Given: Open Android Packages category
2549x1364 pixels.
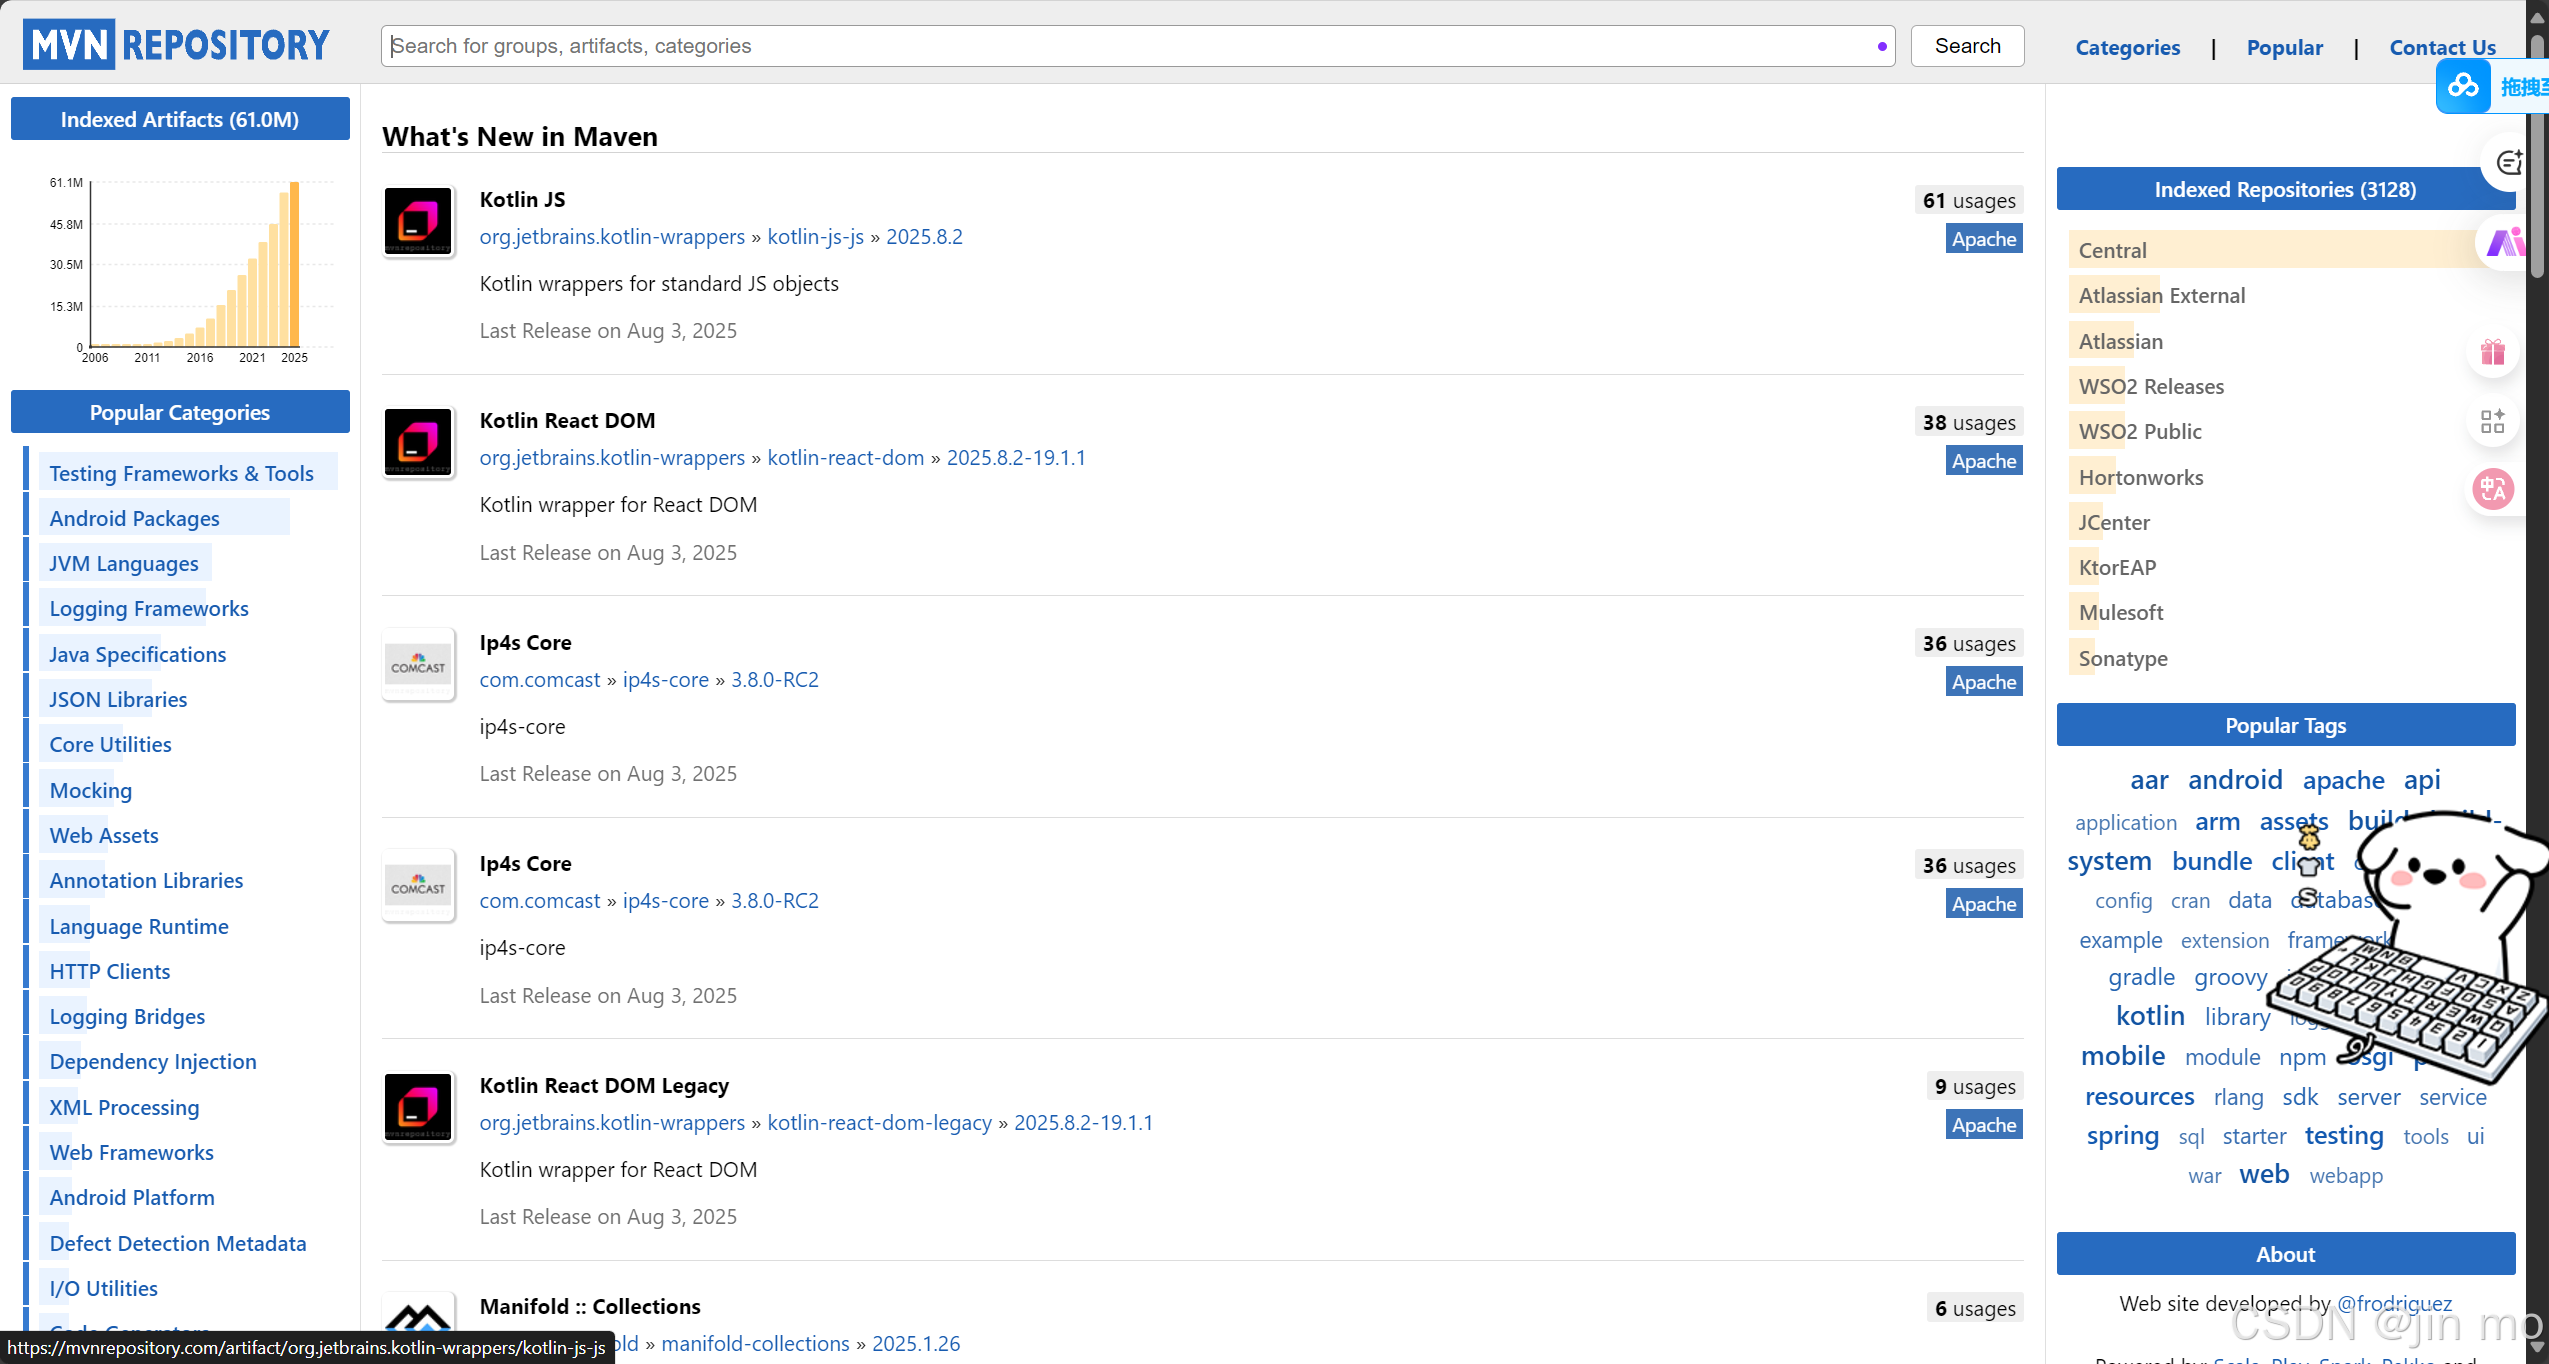Looking at the screenshot, I should [134, 518].
